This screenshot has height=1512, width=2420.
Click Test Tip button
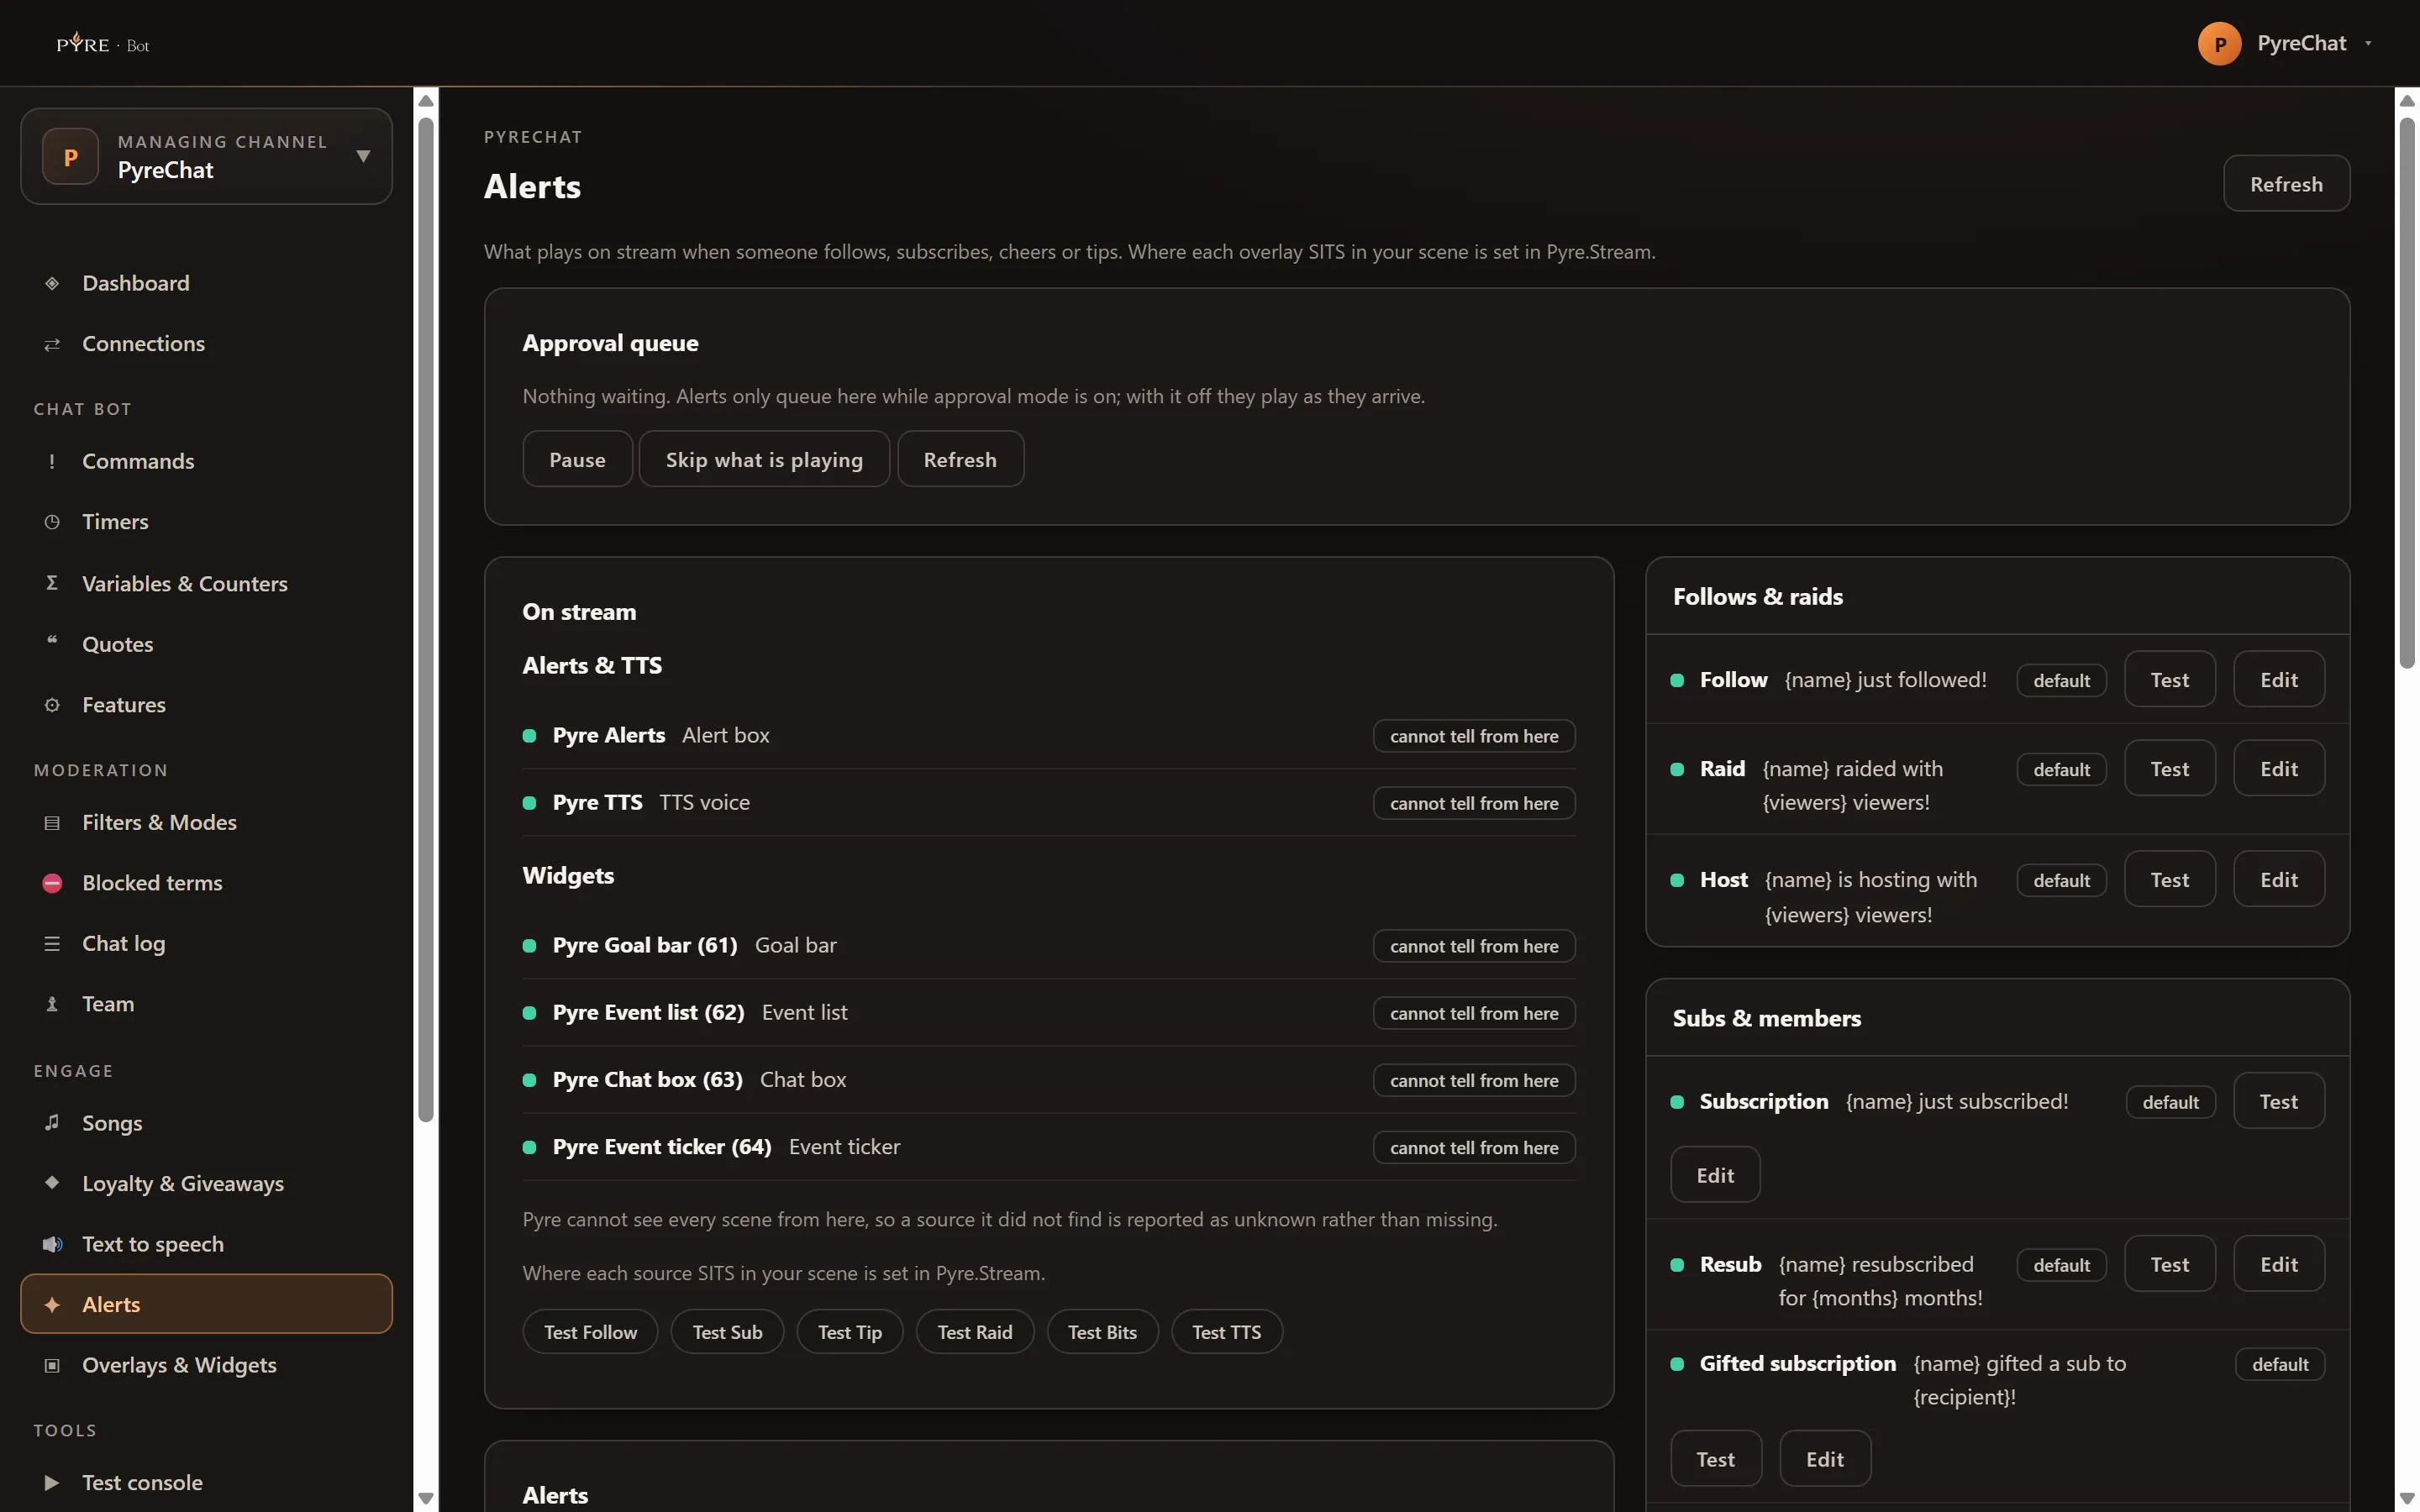[x=849, y=1332]
